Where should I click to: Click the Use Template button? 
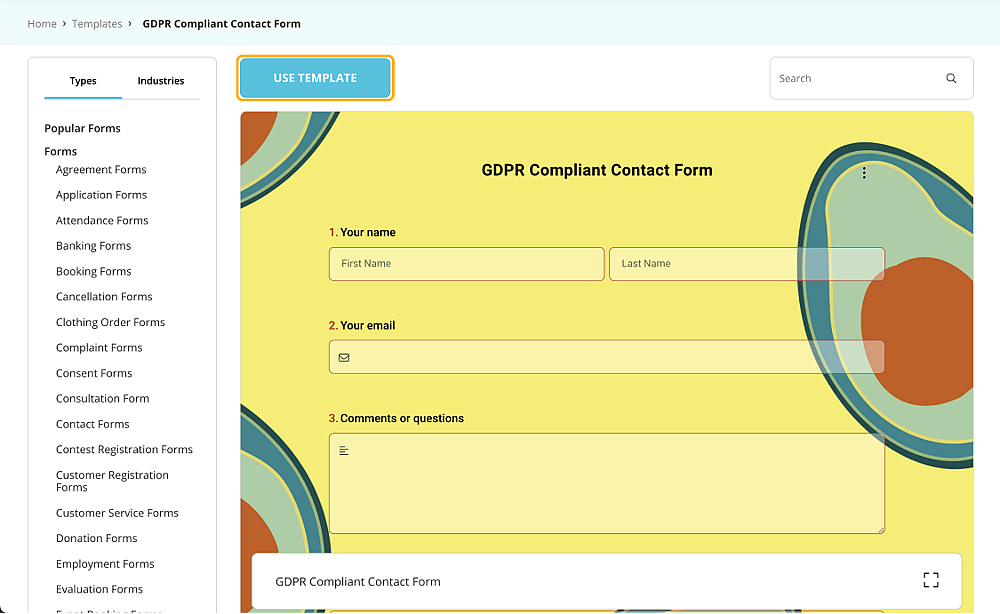315,78
